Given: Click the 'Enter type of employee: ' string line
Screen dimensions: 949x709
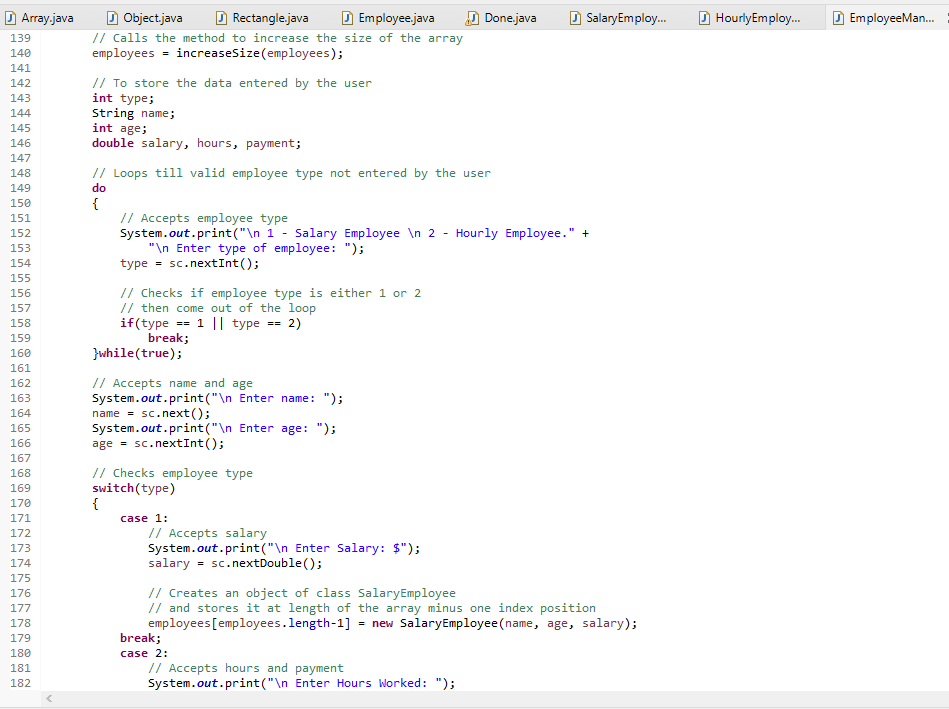Looking at the screenshot, I should (x=256, y=248).
